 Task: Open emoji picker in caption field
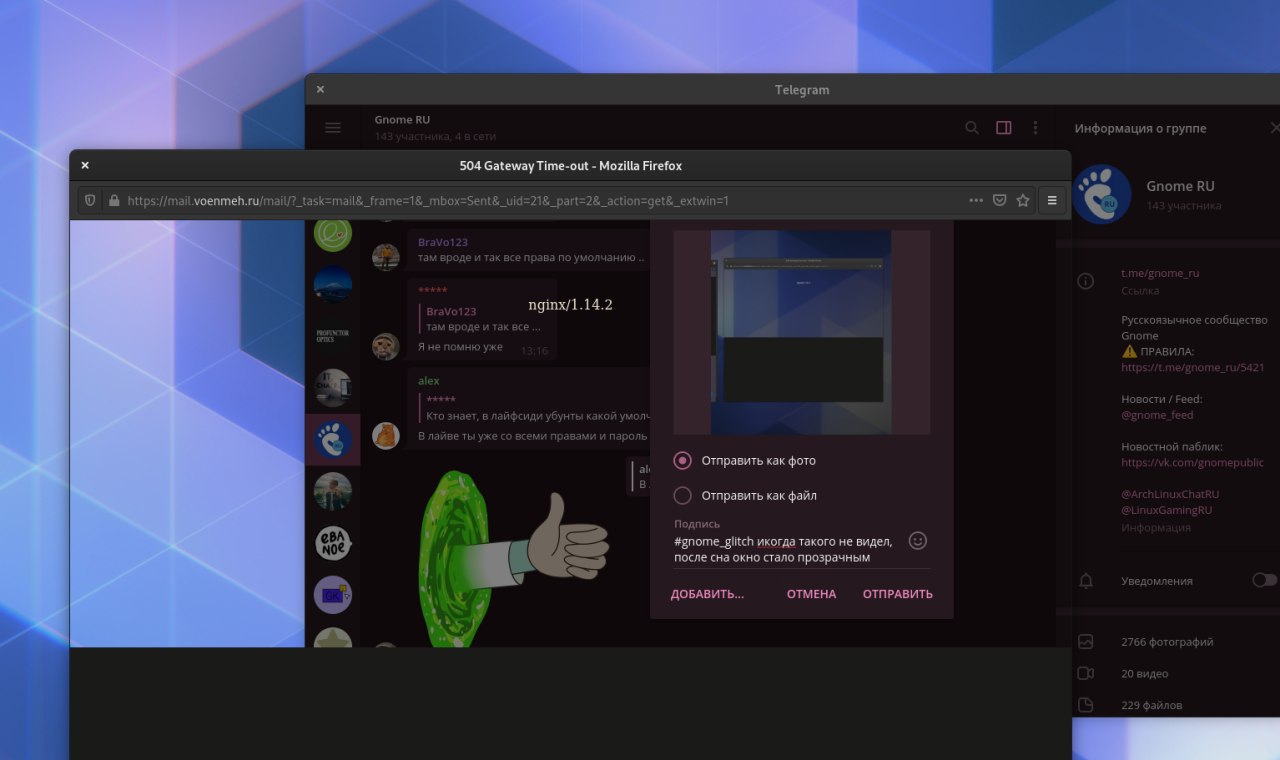917,541
